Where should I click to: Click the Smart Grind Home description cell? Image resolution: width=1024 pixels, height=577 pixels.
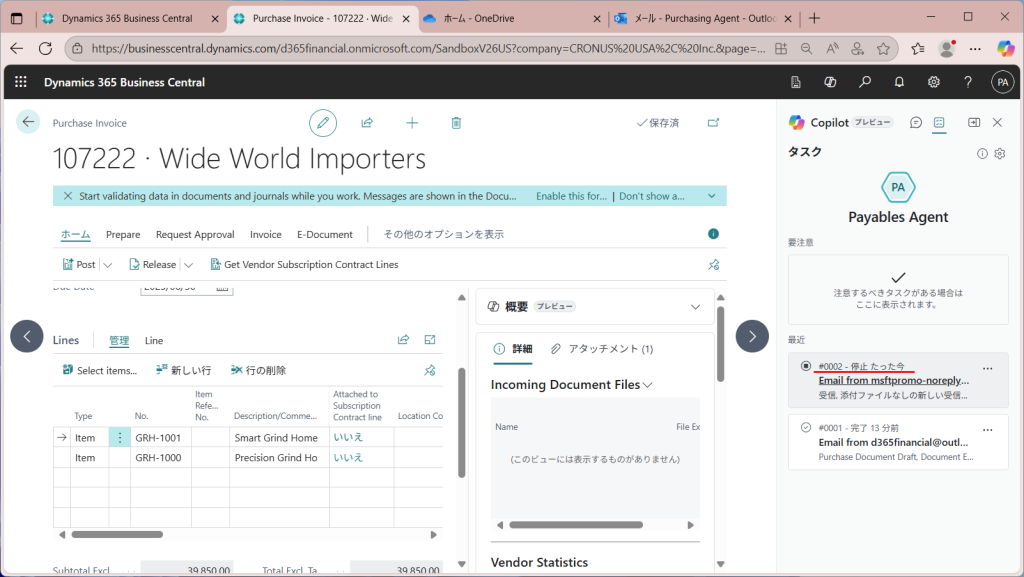280,437
